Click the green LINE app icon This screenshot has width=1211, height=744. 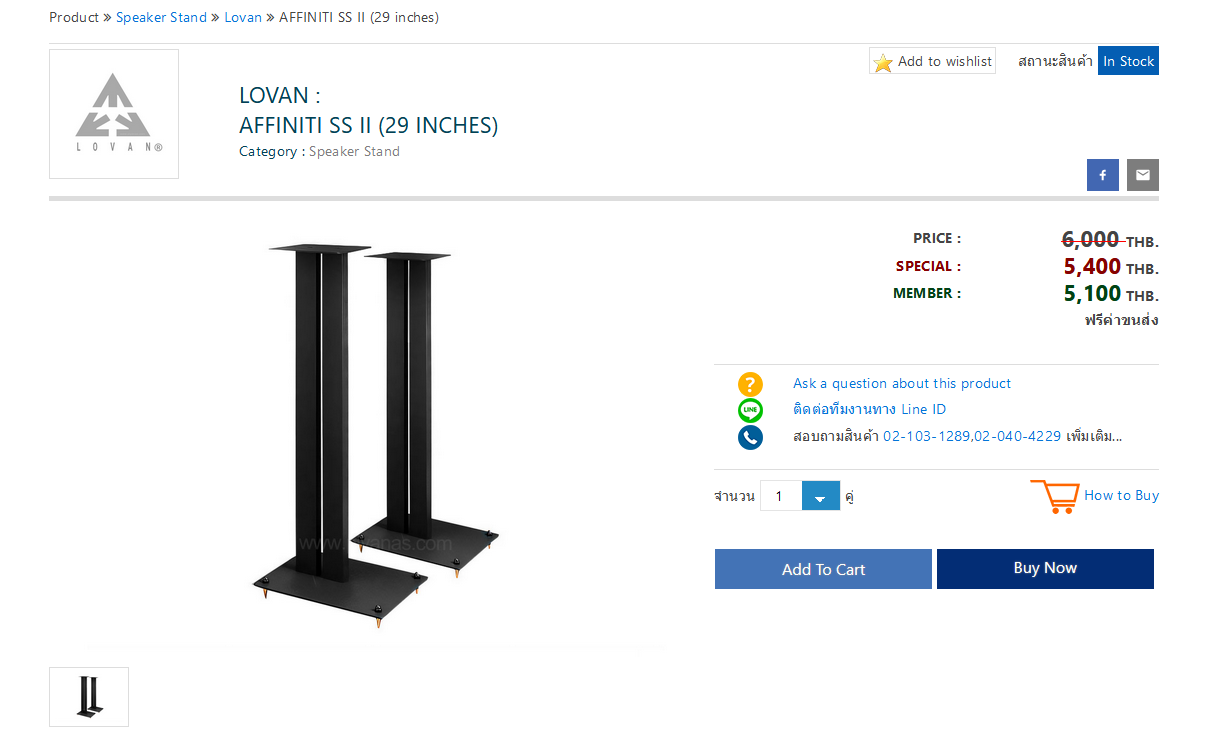(750, 410)
